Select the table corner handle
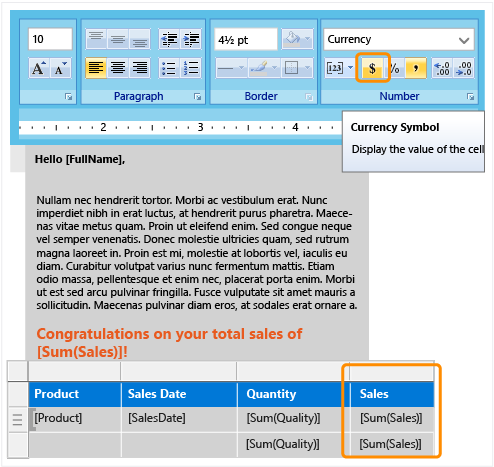 pos(18,371)
